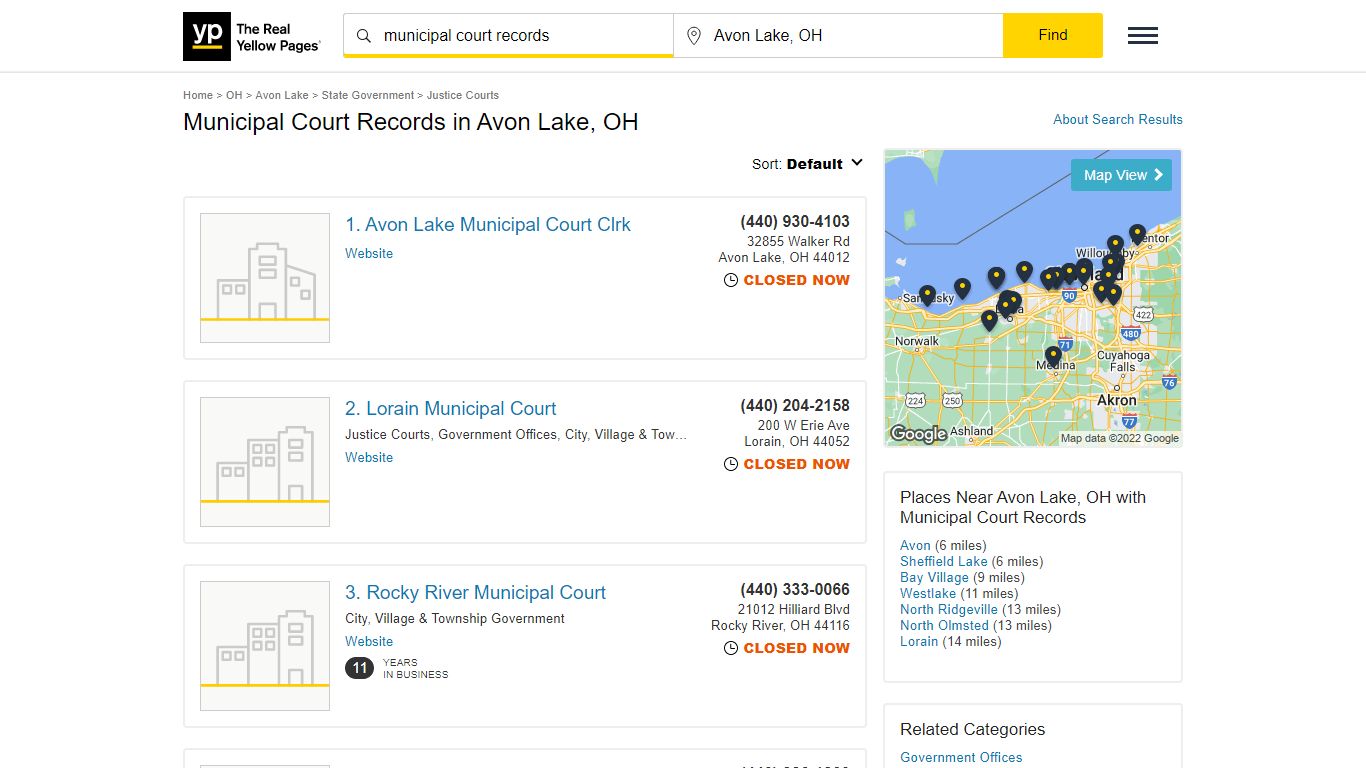Click address 32855 Walker Rd
This screenshot has height=768, width=1366.
tap(798, 241)
